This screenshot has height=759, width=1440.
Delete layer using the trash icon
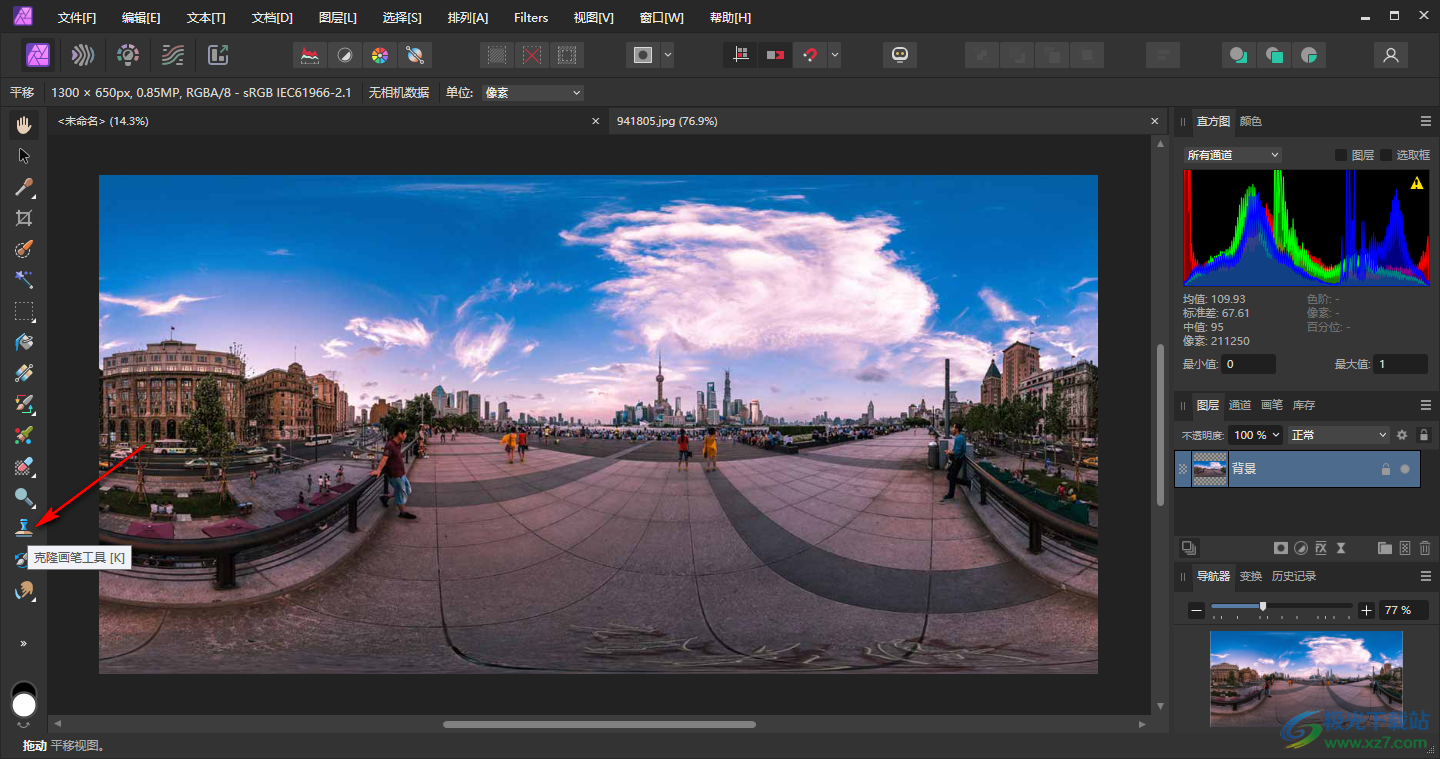coord(1425,548)
